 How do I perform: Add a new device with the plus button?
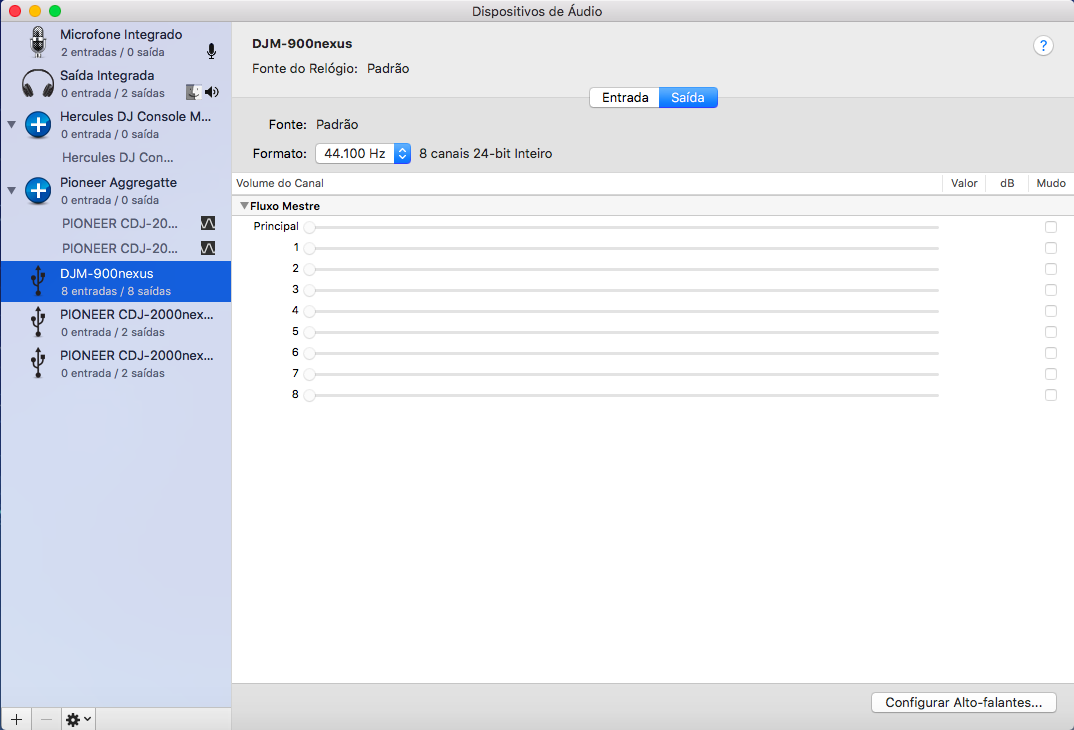pos(16,719)
